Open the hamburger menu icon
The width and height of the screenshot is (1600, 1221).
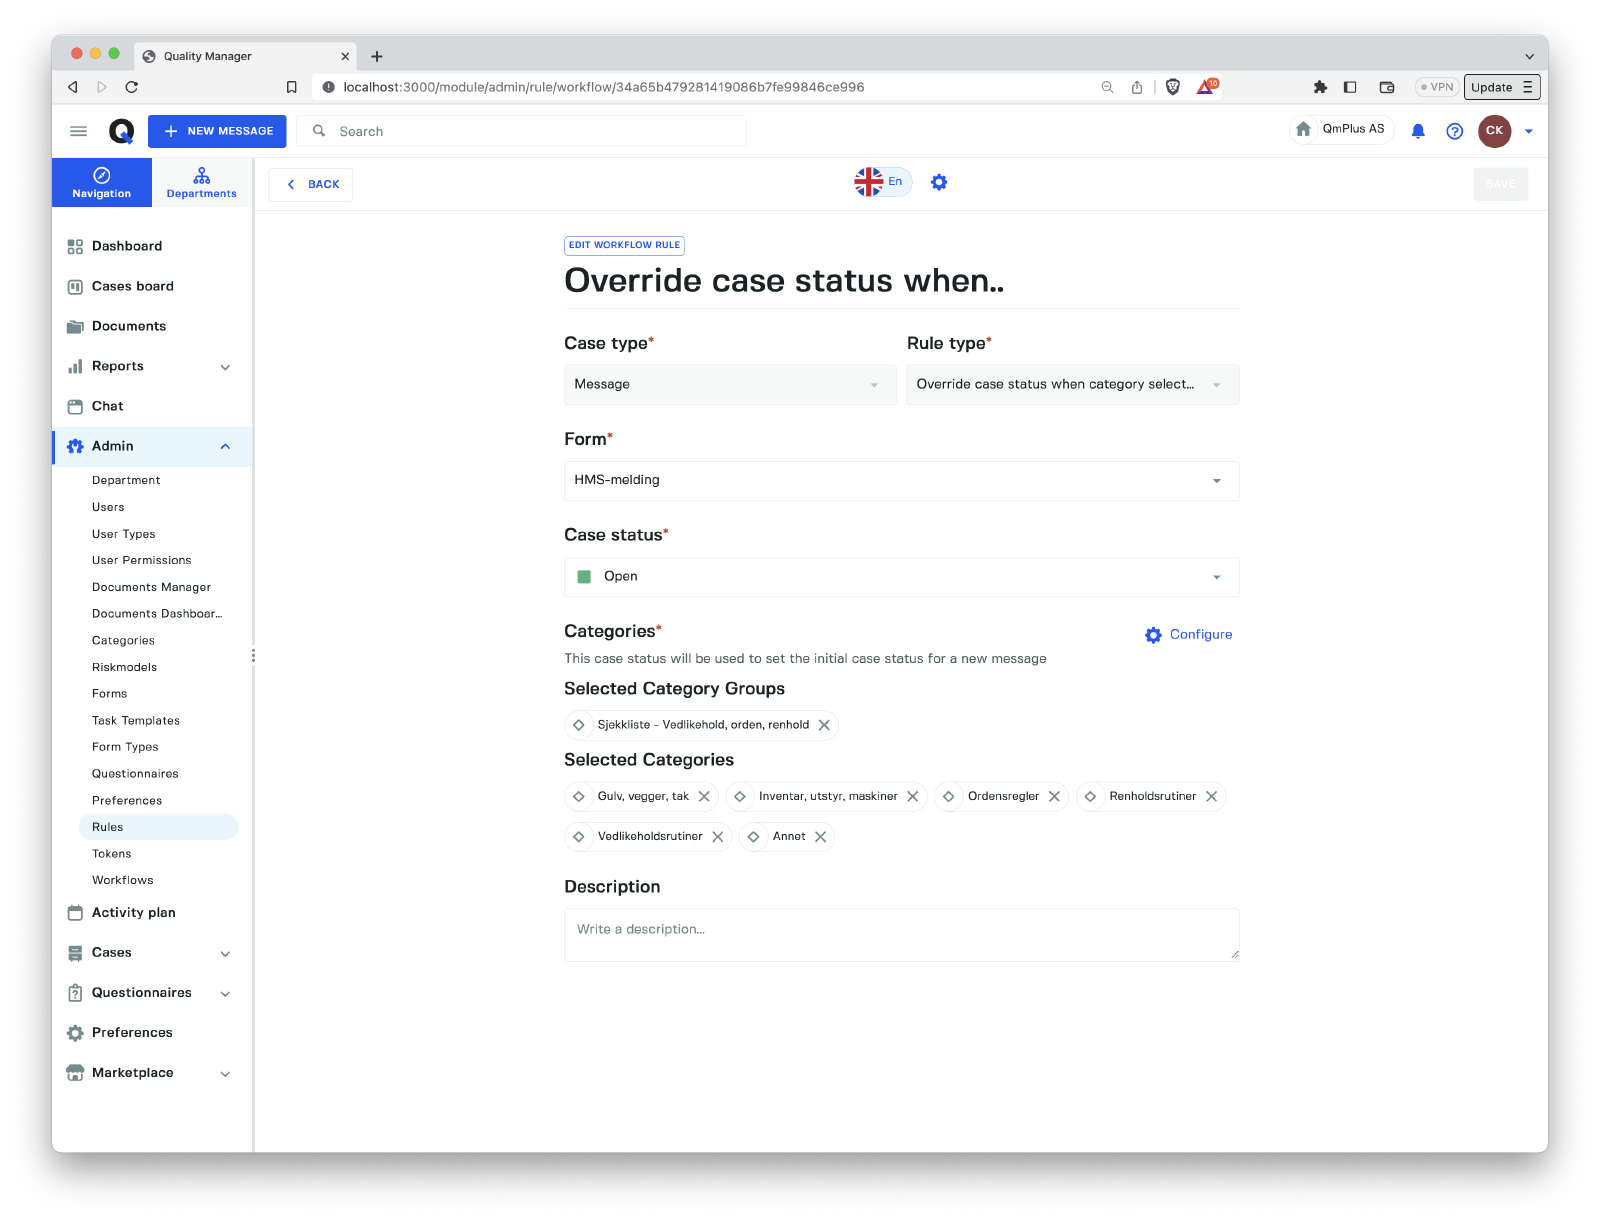coord(78,131)
